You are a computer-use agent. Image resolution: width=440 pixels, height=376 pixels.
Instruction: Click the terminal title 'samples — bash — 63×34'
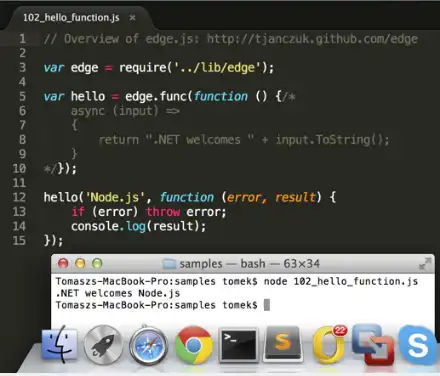click(249, 264)
